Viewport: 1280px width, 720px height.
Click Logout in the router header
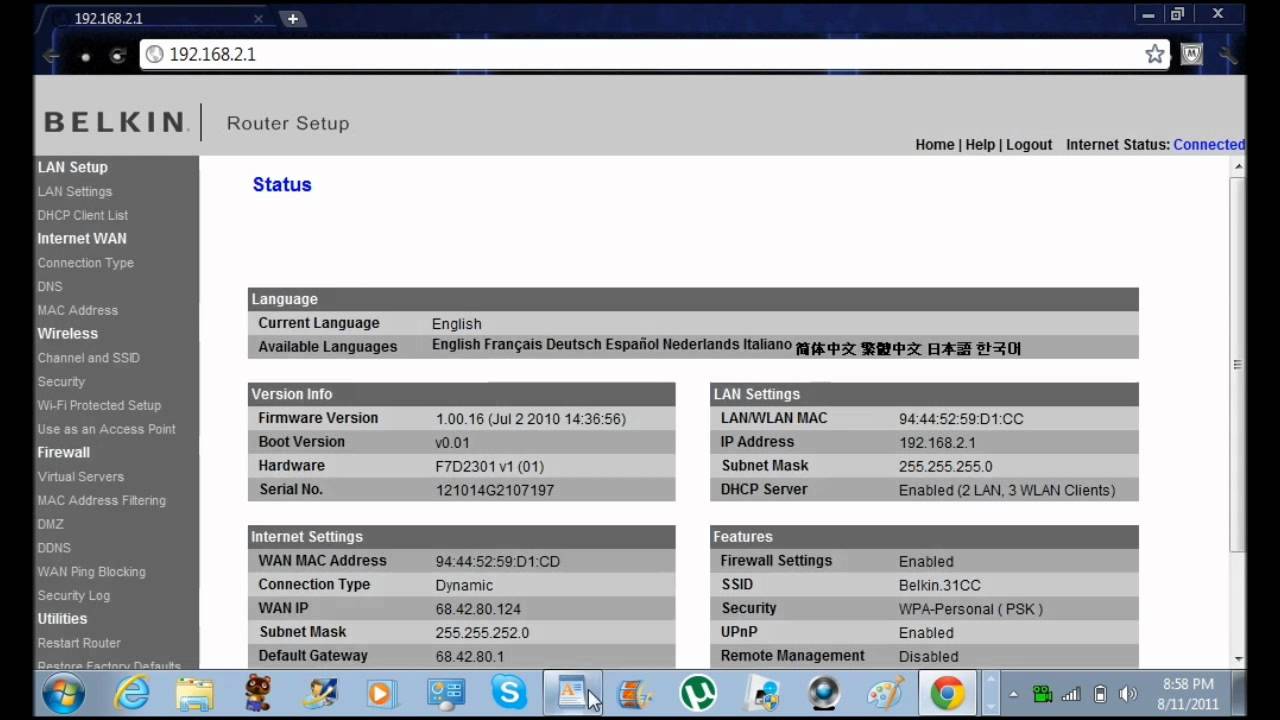click(1029, 145)
